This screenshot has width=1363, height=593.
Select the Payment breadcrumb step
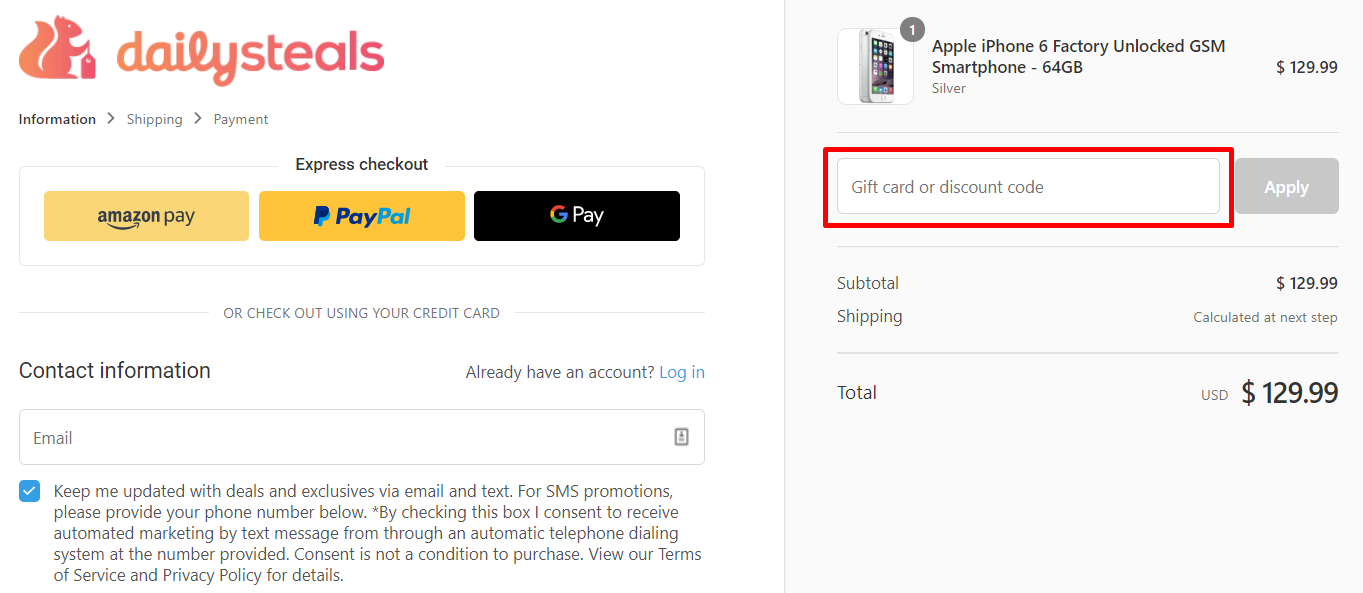(240, 118)
